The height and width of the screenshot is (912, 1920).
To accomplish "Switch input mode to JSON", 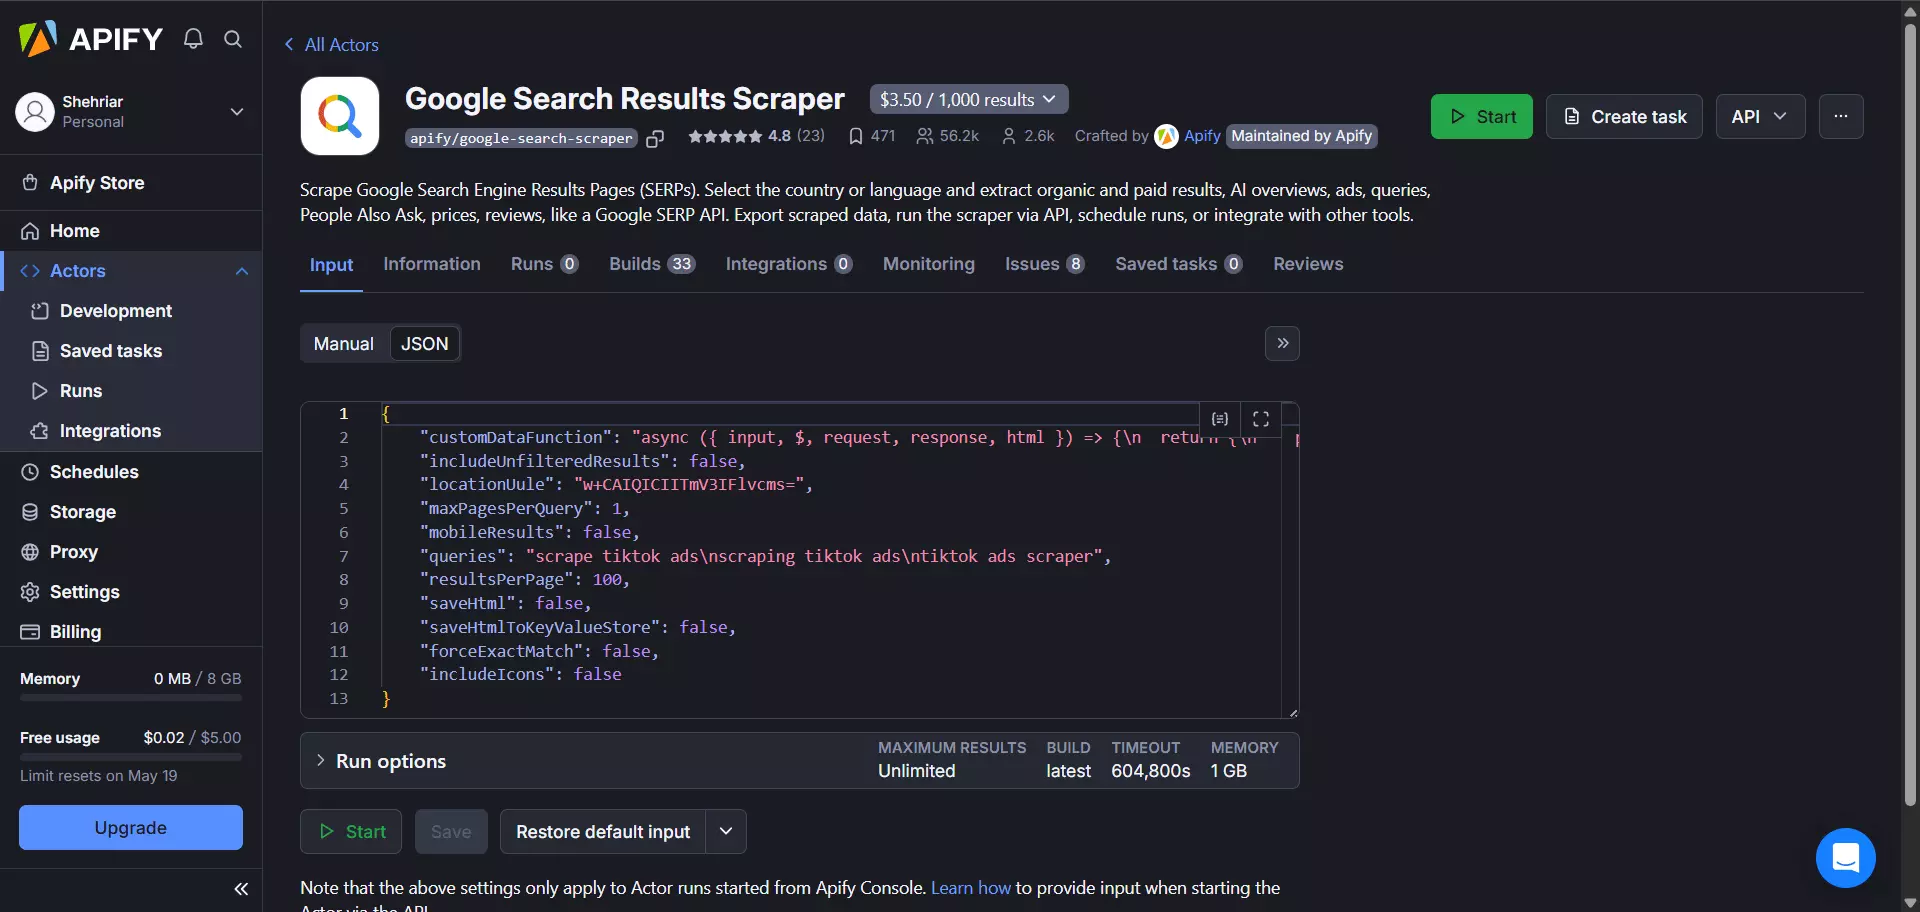I will click(424, 343).
